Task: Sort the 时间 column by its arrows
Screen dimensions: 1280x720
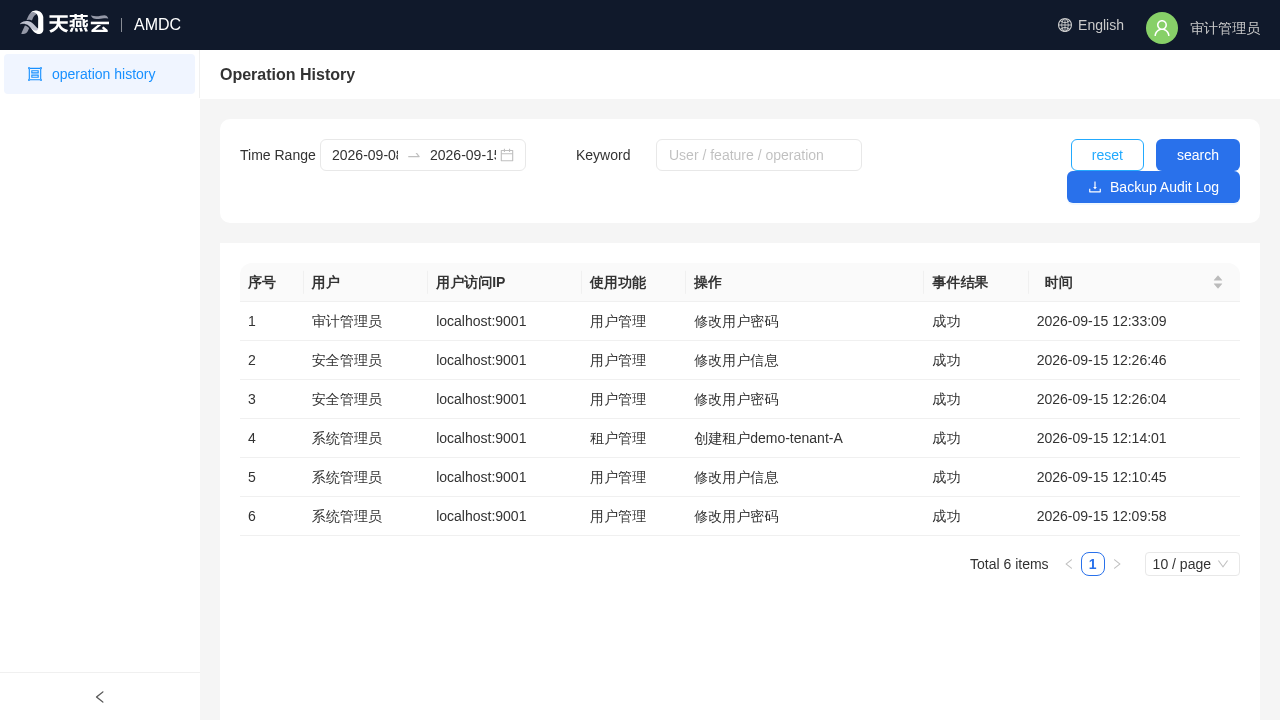Action: [1218, 282]
